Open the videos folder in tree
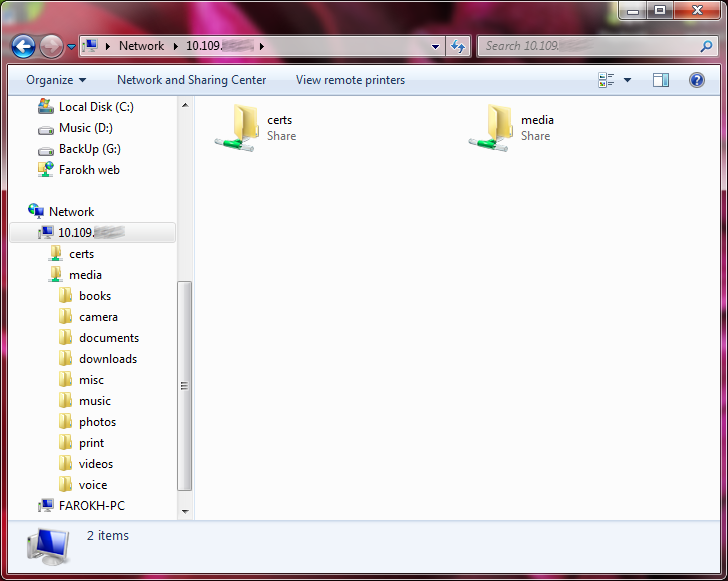Image resolution: width=728 pixels, height=581 pixels. tap(96, 464)
